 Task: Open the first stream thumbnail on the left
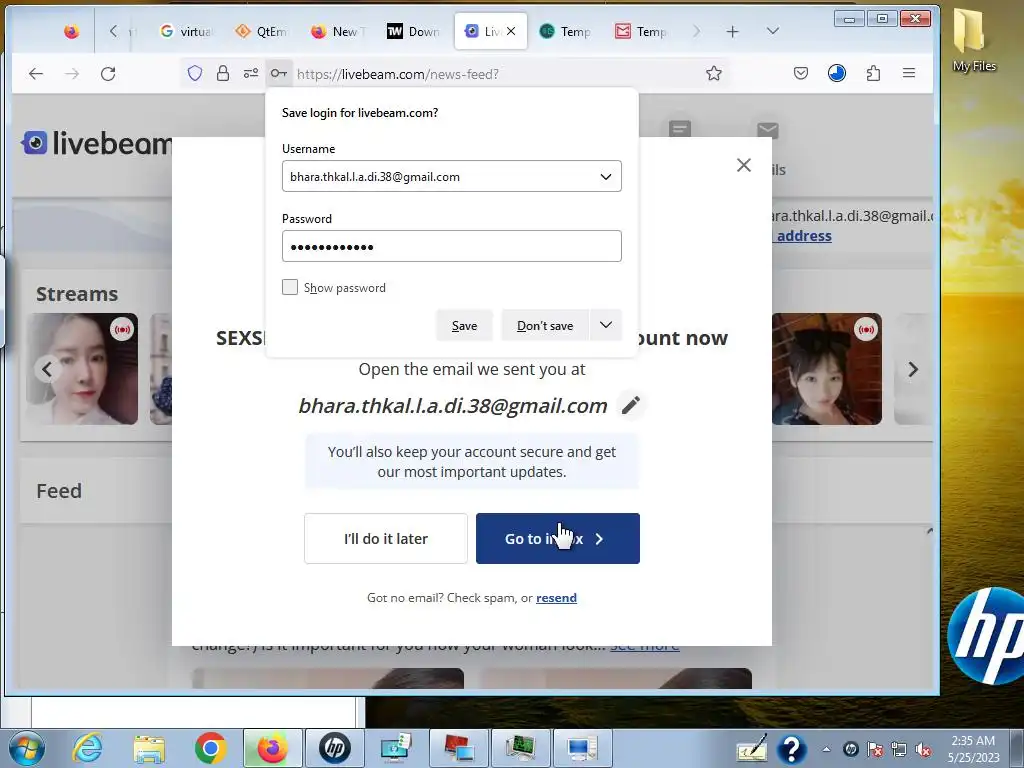pyautogui.click(x=82, y=369)
